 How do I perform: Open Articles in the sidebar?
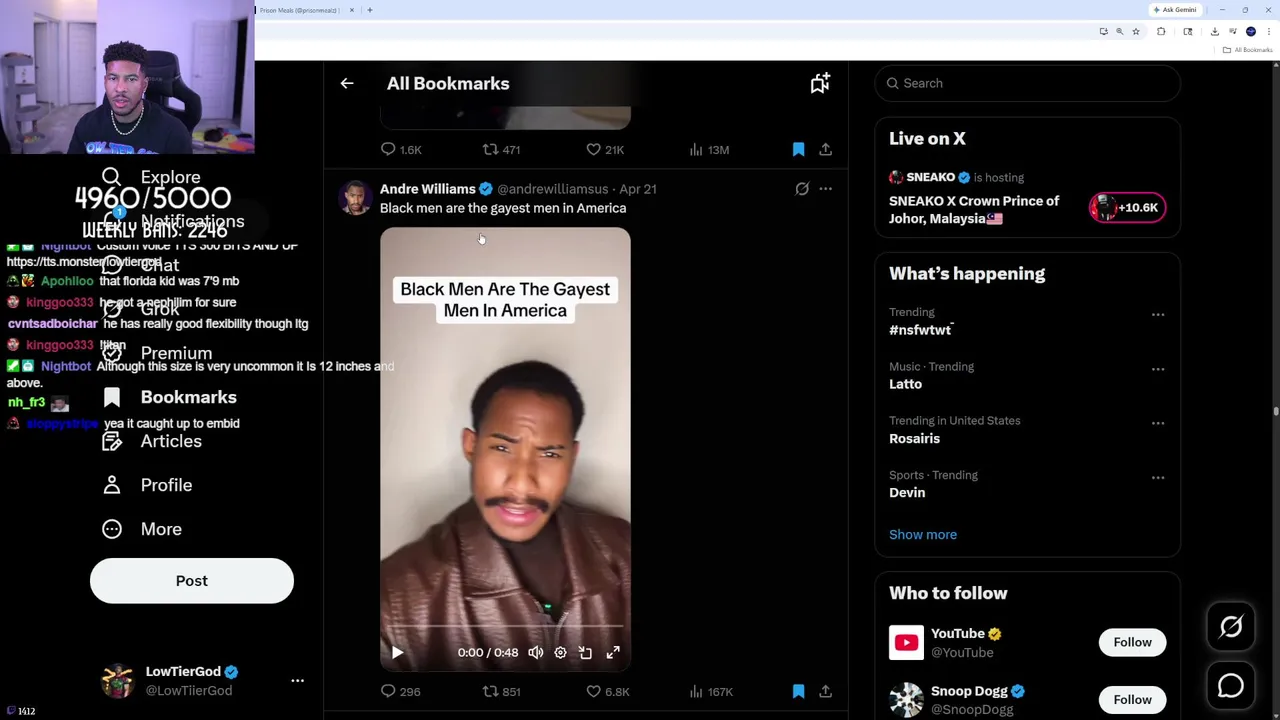151,441
